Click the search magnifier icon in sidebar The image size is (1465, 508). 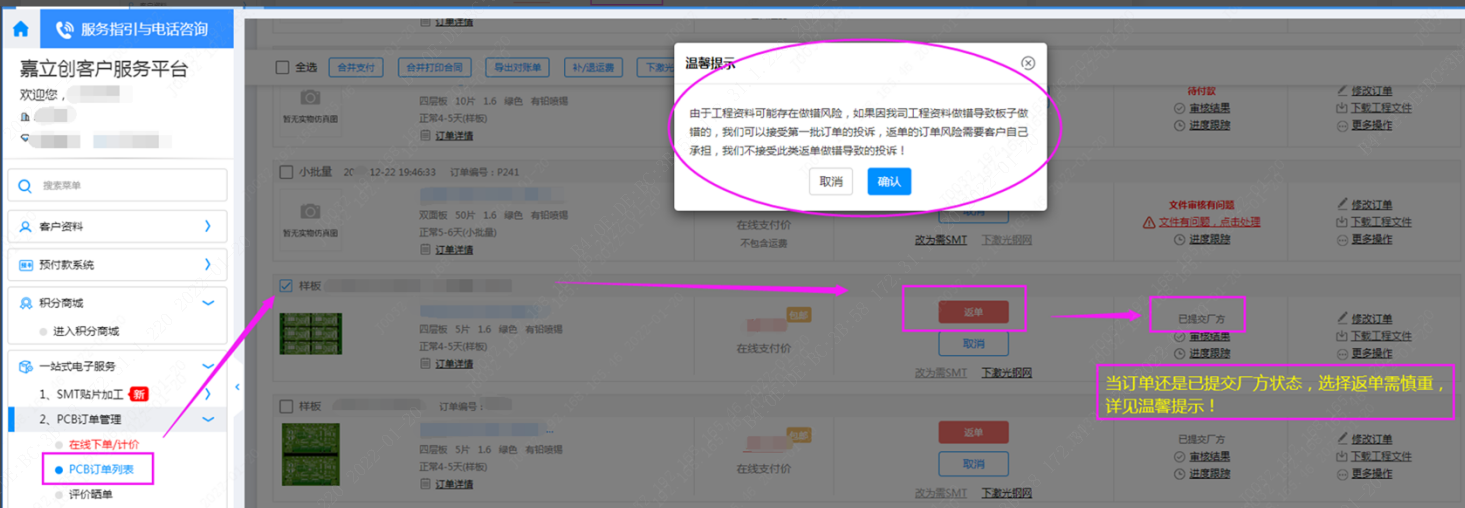click(x=26, y=185)
